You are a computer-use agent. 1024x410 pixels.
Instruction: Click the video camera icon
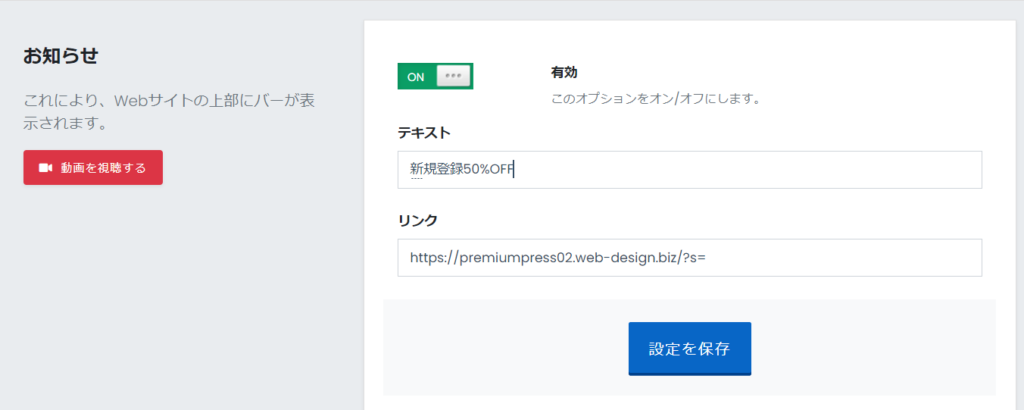pyautogui.click(x=45, y=168)
